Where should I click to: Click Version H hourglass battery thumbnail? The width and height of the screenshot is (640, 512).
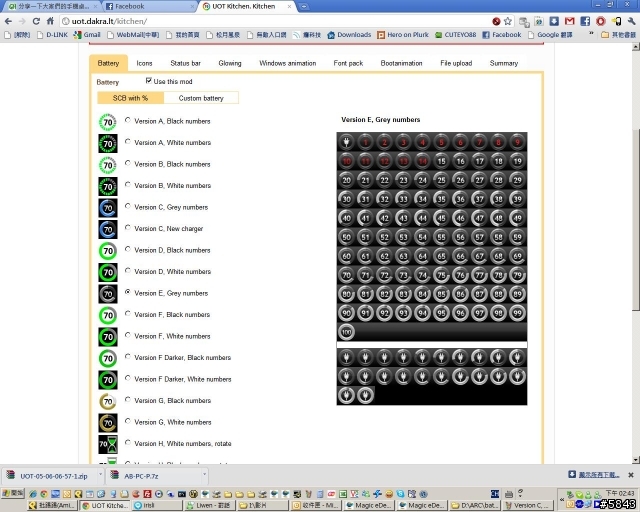click(107, 444)
